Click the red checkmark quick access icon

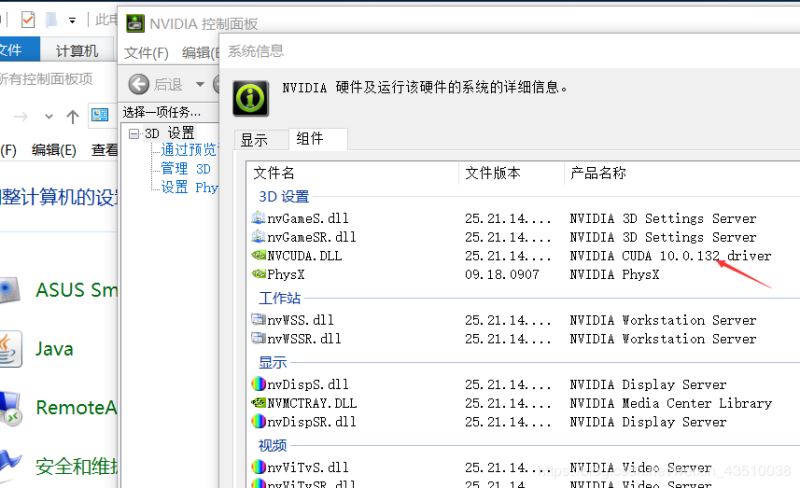coord(28,20)
